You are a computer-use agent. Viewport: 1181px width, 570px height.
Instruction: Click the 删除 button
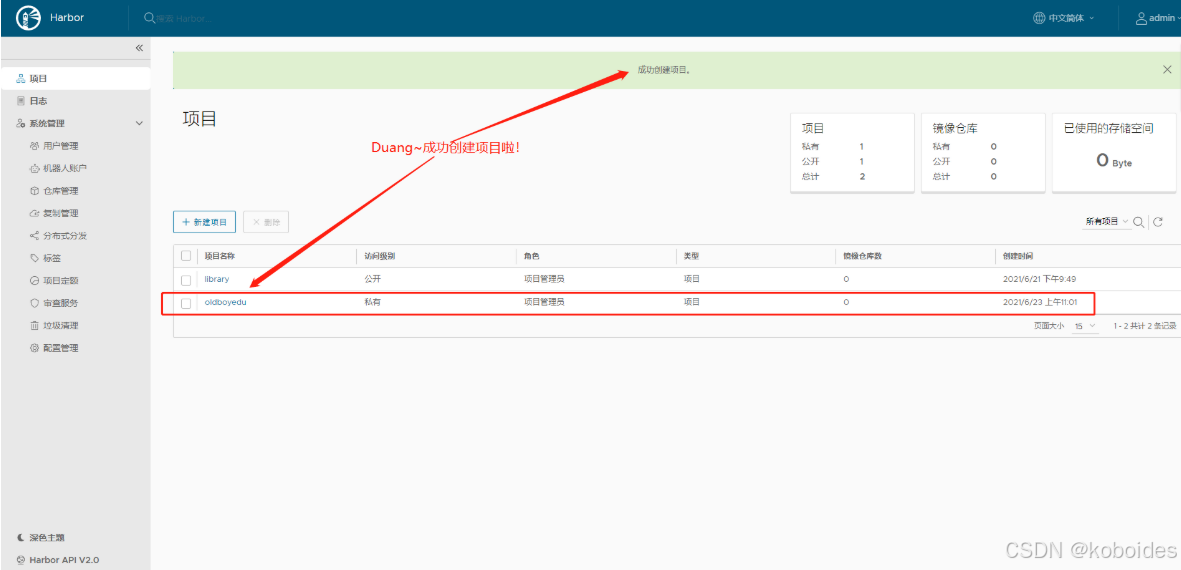[x=266, y=222]
